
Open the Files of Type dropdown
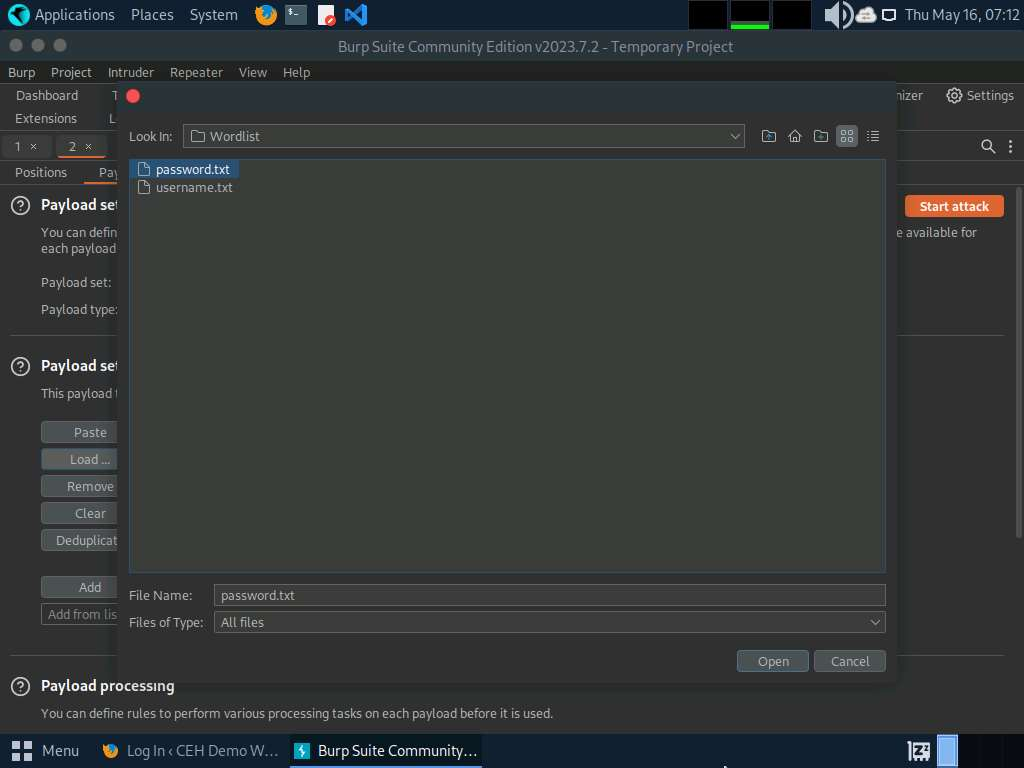click(875, 622)
